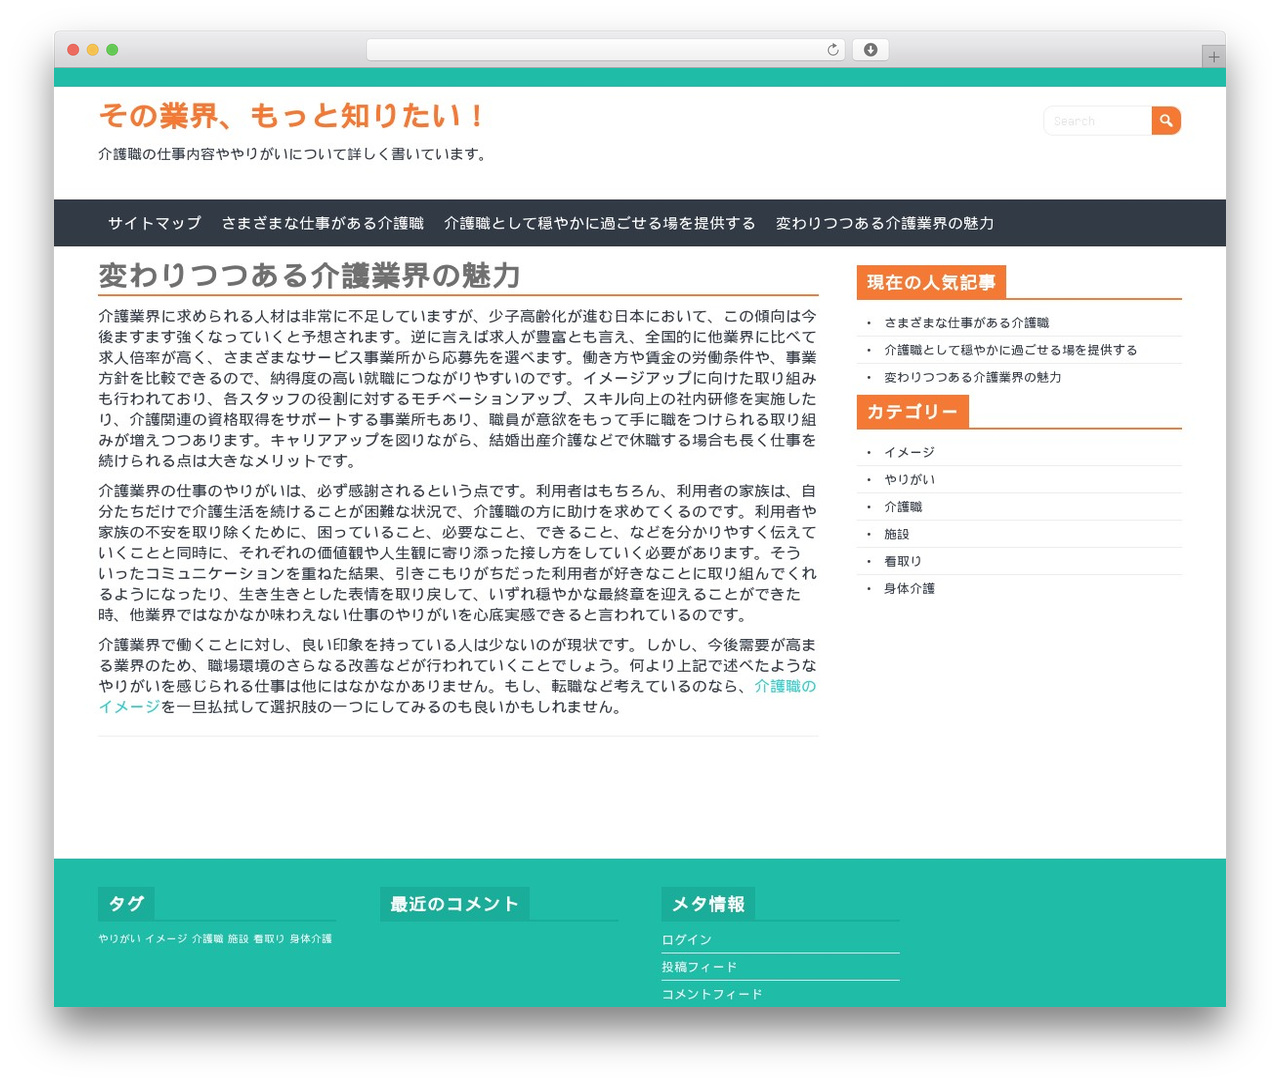Click the footer tag イメージ
Screen dimensions: 1280x1084
coord(166,939)
